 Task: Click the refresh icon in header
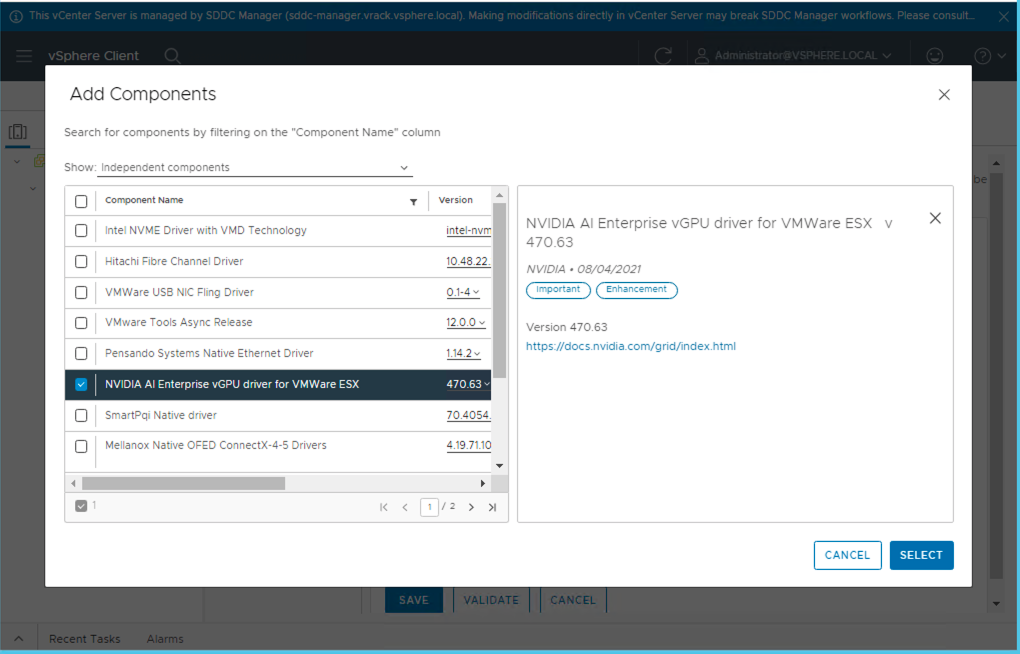pyautogui.click(x=663, y=56)
